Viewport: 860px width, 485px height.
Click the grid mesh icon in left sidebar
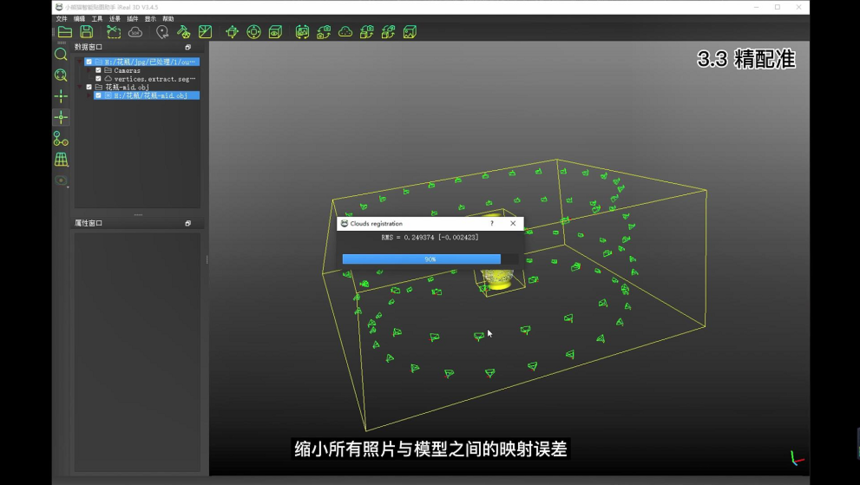click(x=61, y=160)
